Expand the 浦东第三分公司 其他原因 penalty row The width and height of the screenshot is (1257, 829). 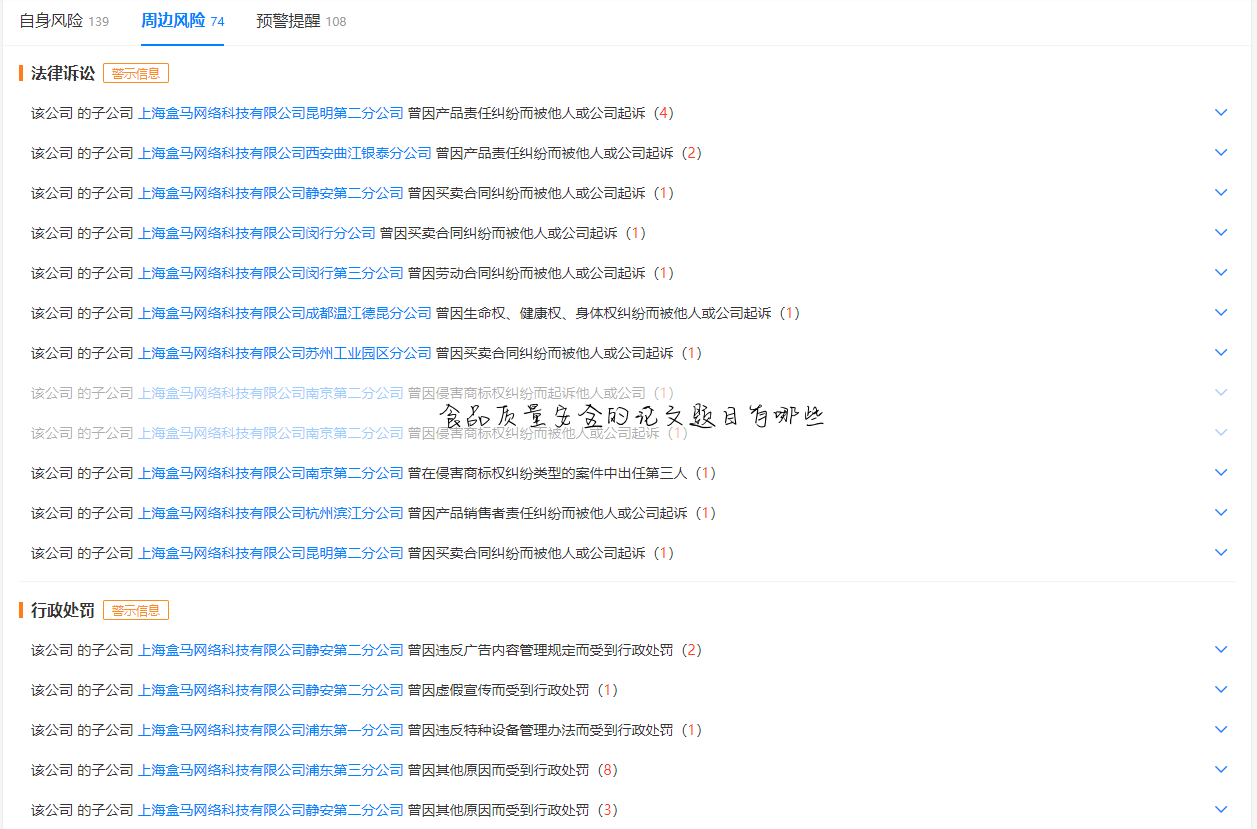pyautogui.click(x=1221, y=770)
